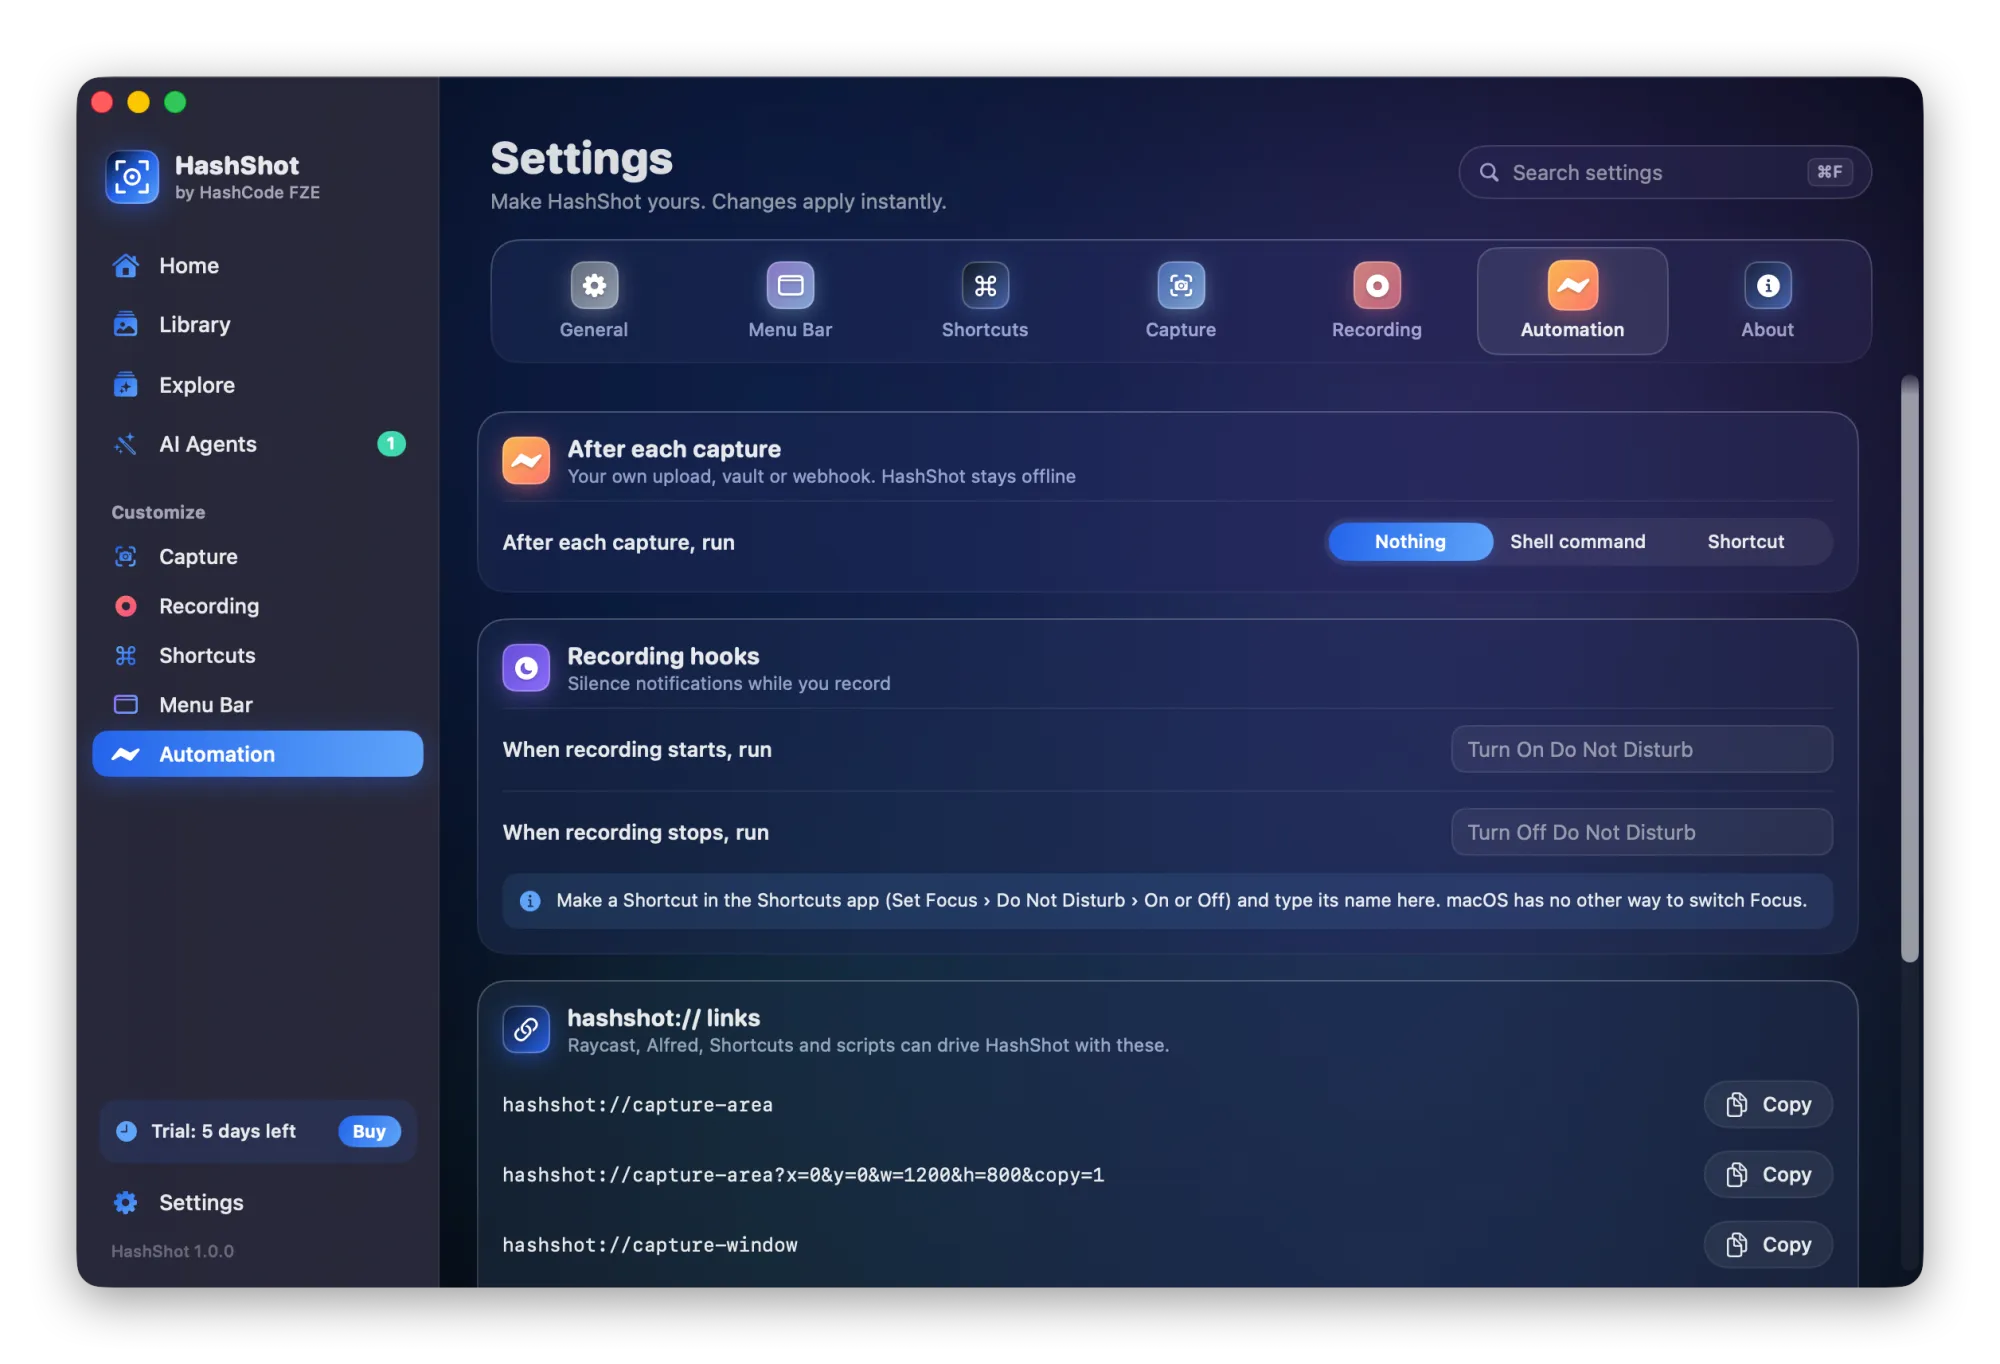Click the AI Agents notification badge
Image resolution: width=2000 pixels, height=1364 pixels.
391,444
